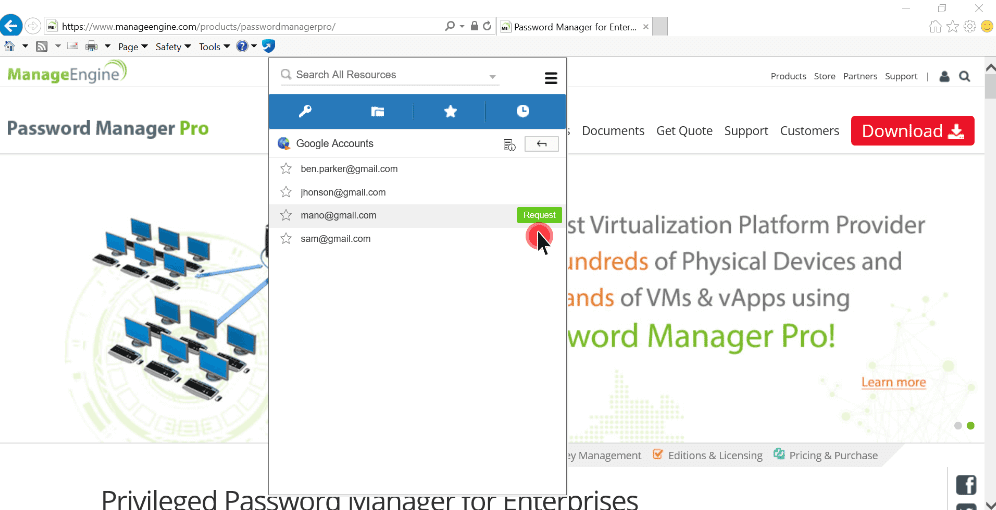Favorite mano@gmail.com with its star
996x510 pixels.
coord(286,215)
